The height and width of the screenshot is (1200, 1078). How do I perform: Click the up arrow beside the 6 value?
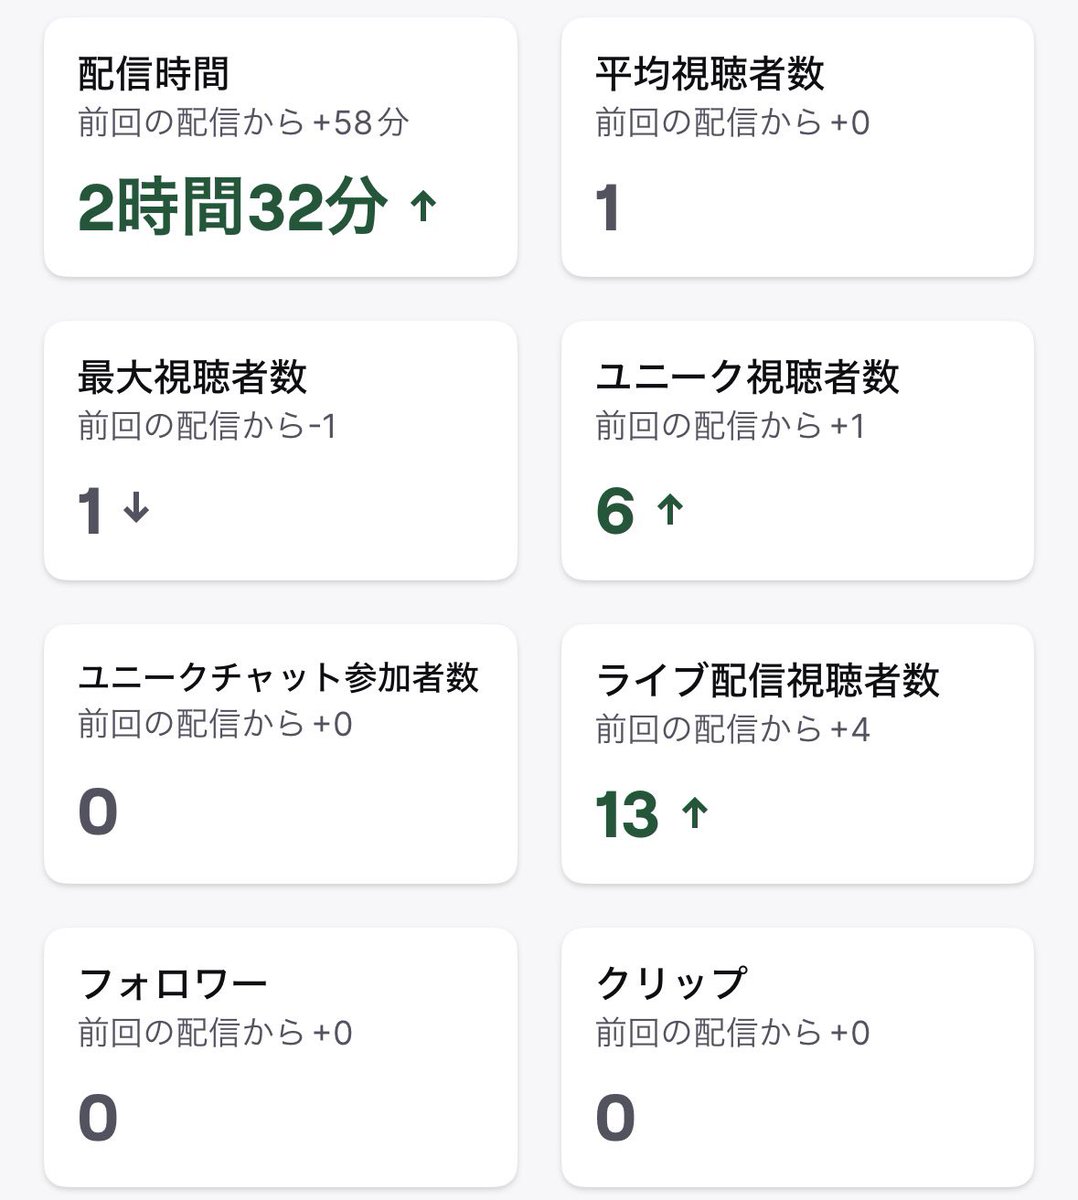click(x=670, y=510)
